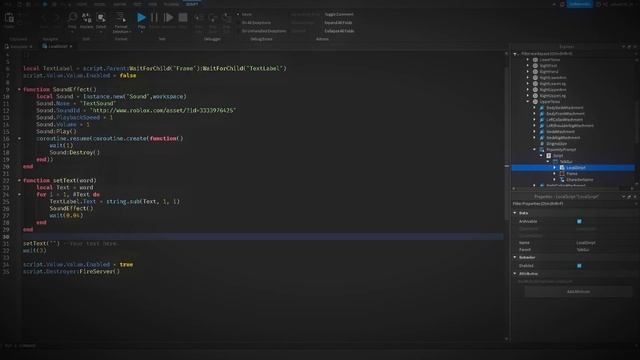Toggle the Archivable checkbox
The width and height of the screenshot is (640, 360).
click(x=579, y=221)
